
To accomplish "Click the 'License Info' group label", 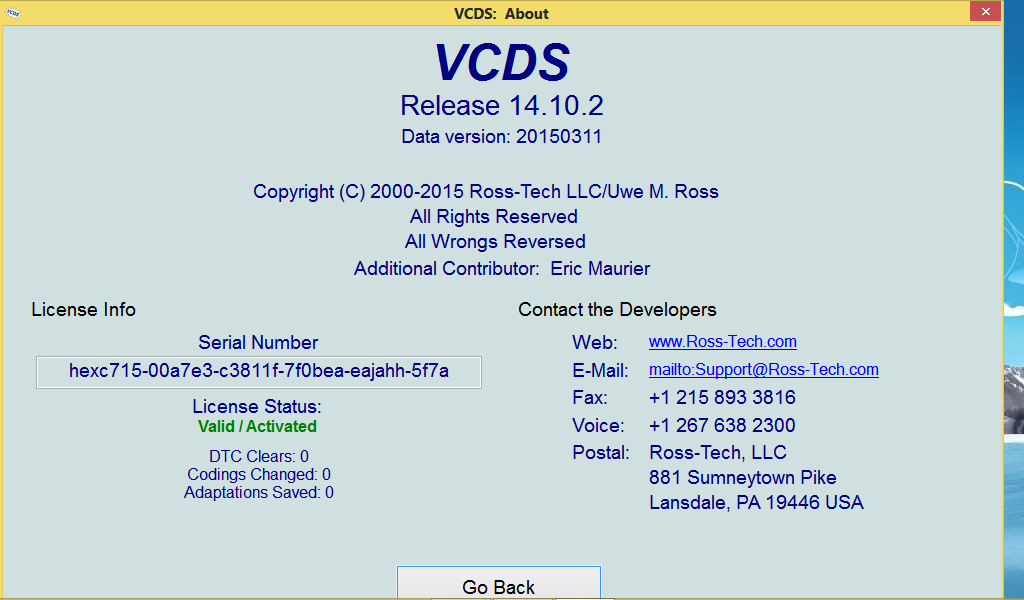I will 84,309.
